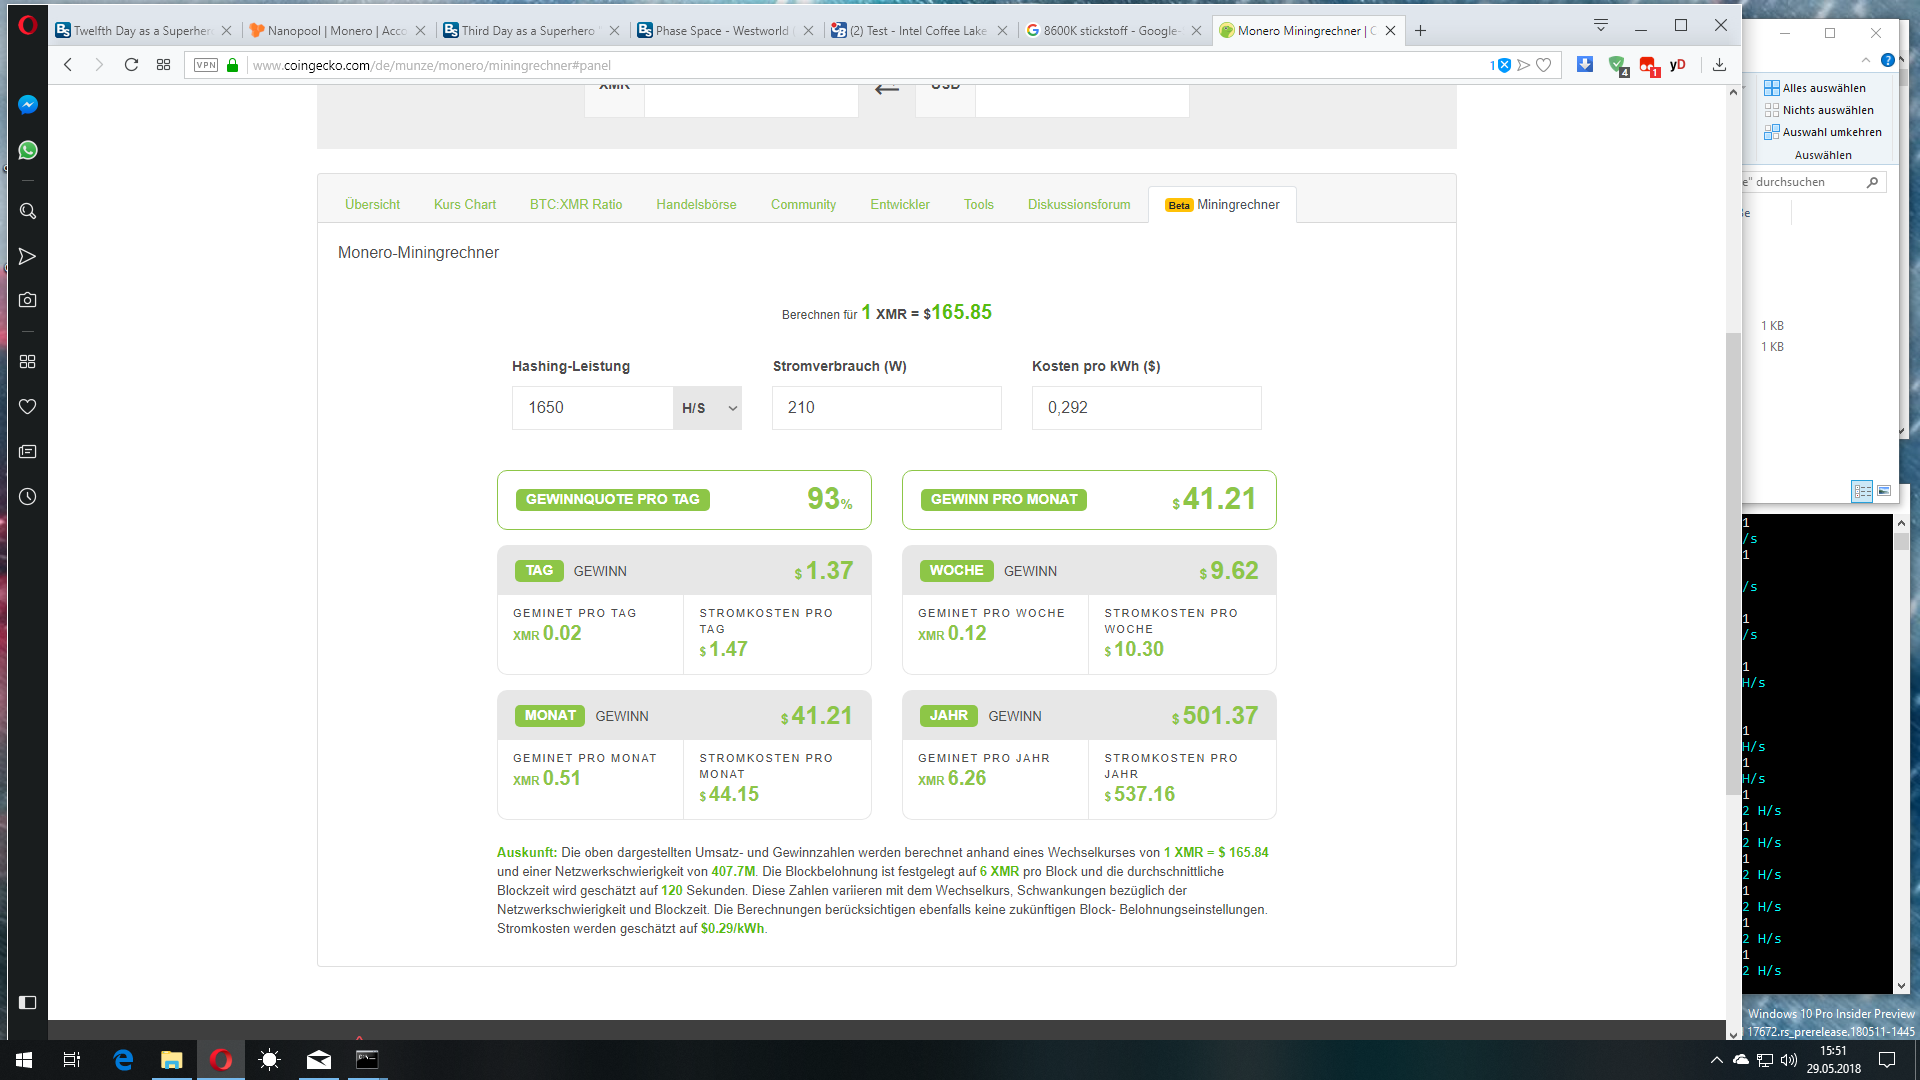Click the Diskussionsforum link
The image size is (1920, 1080).
coord(1079,204)
